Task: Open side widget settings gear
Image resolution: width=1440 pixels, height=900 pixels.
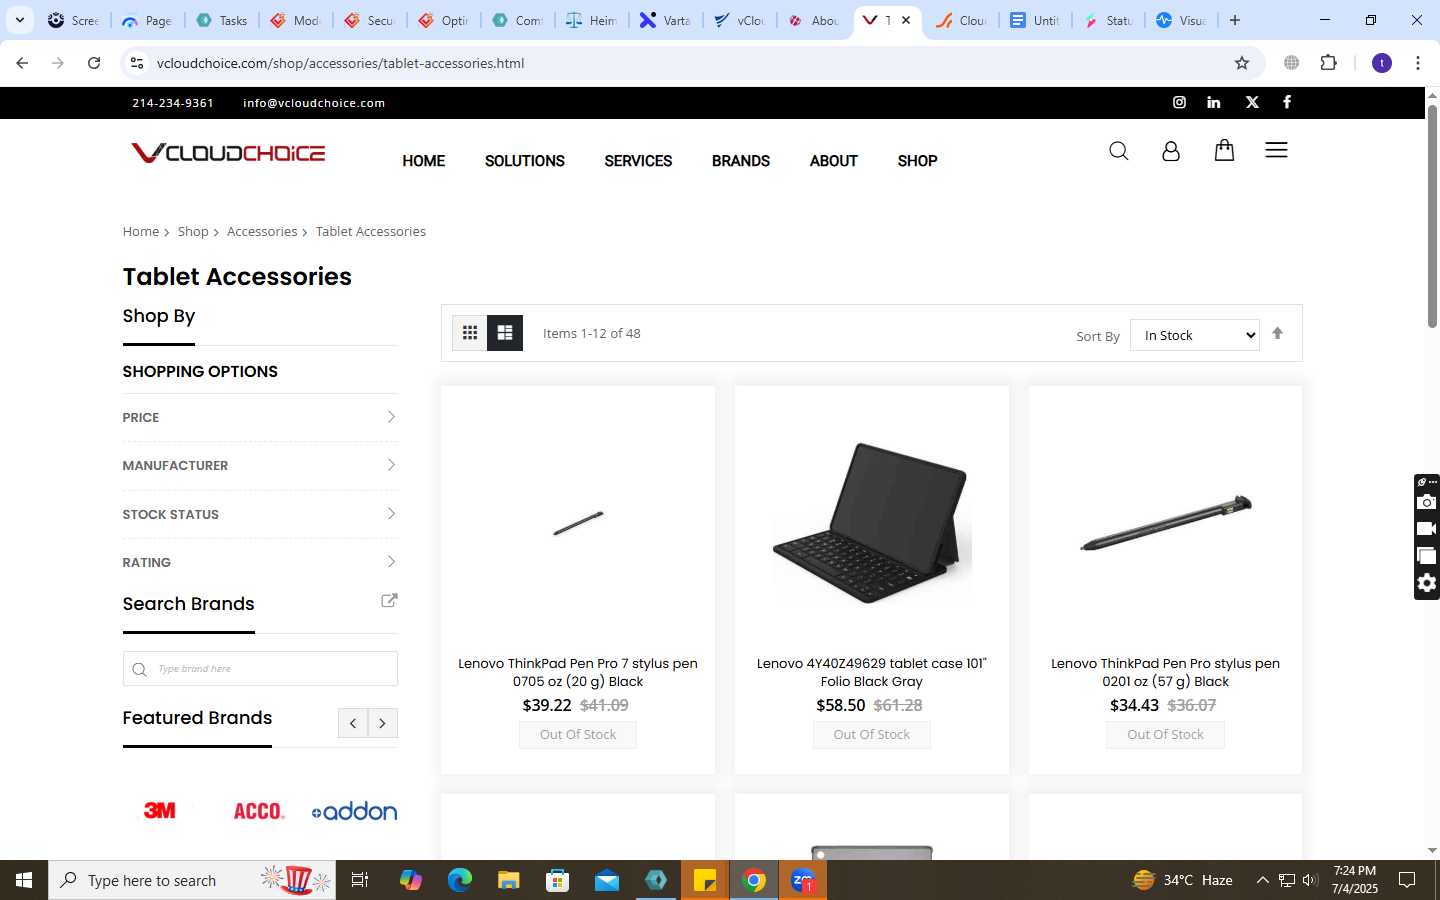Action: (x=1427, y=583)
